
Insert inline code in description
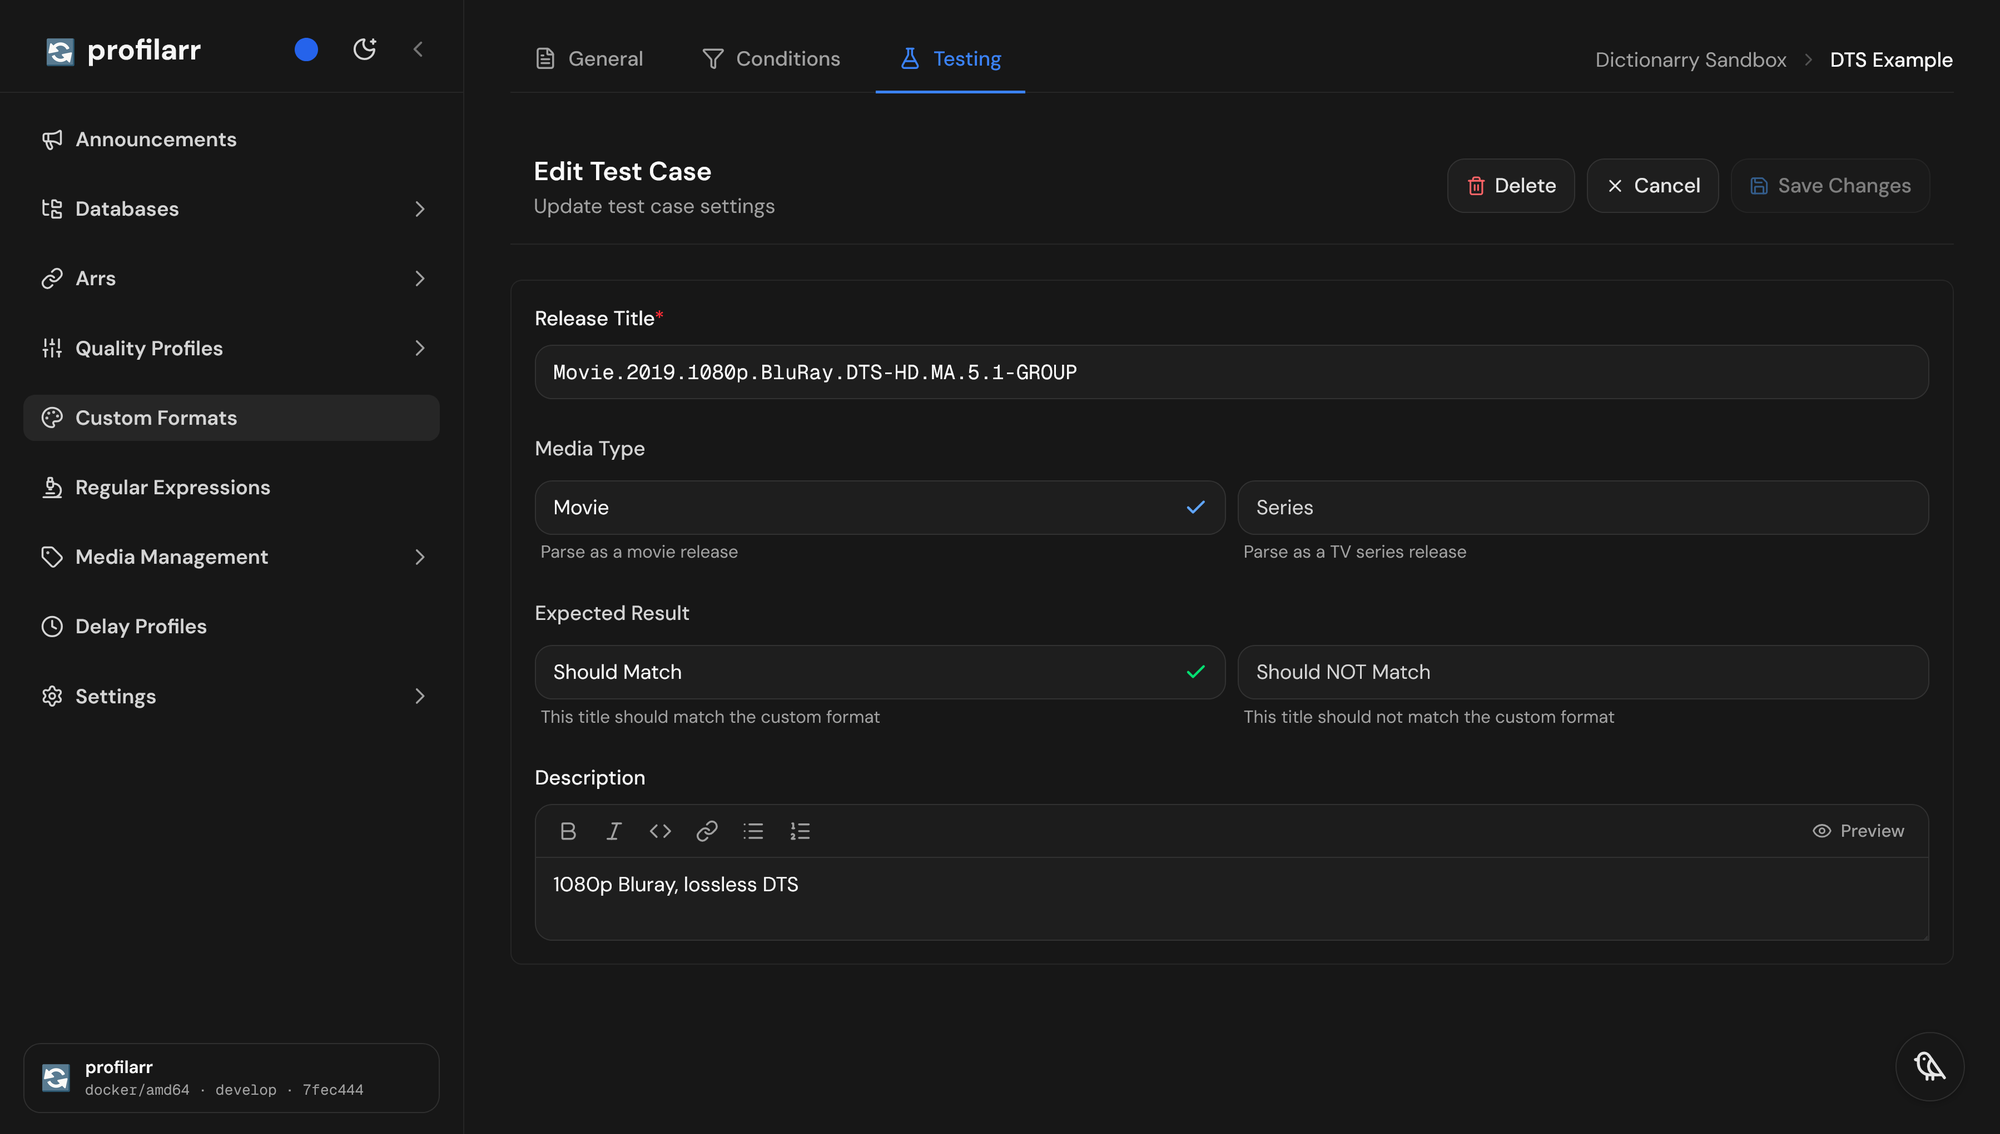click(x=660, y=831)
